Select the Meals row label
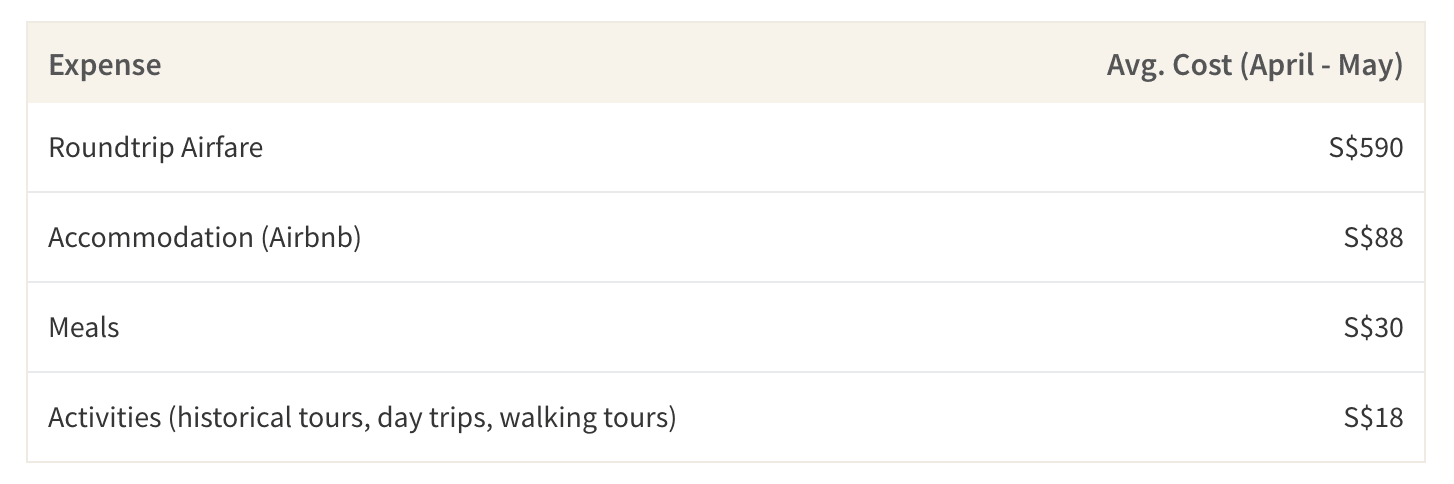 pos(83,328)
